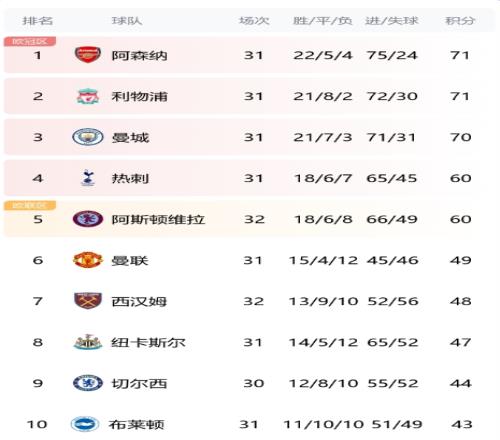Select the West Ham United crest
This screenshot has width=500, height=440.
pyautogui.click(x=88, y=301)
